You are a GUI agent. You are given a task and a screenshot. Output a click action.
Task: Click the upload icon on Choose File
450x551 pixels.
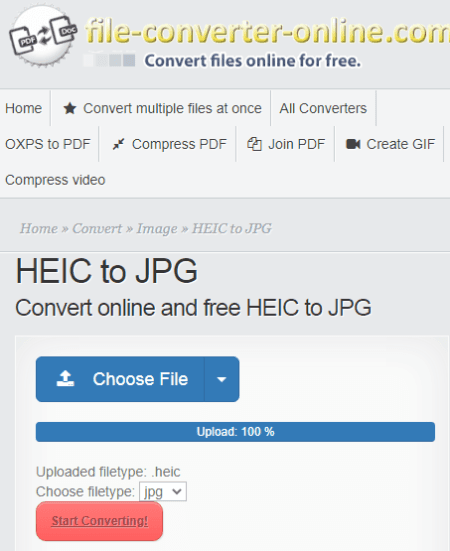(65, 379)
